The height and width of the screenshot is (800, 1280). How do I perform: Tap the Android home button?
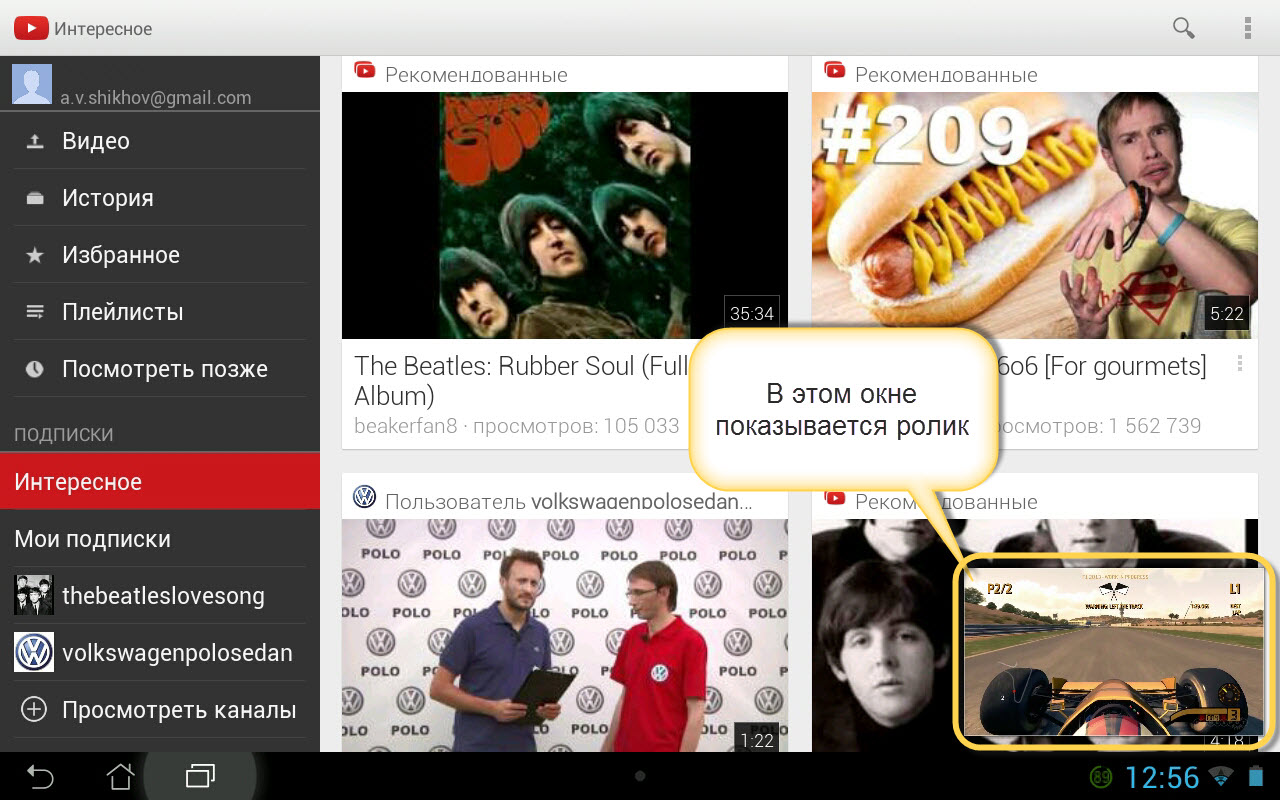click(x=120, y=776)
